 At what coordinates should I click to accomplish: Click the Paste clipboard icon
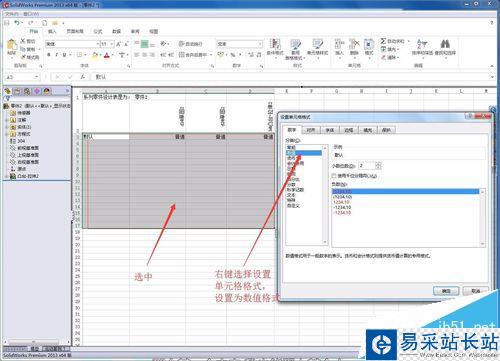pyautogui.click(x=12, y=45)
